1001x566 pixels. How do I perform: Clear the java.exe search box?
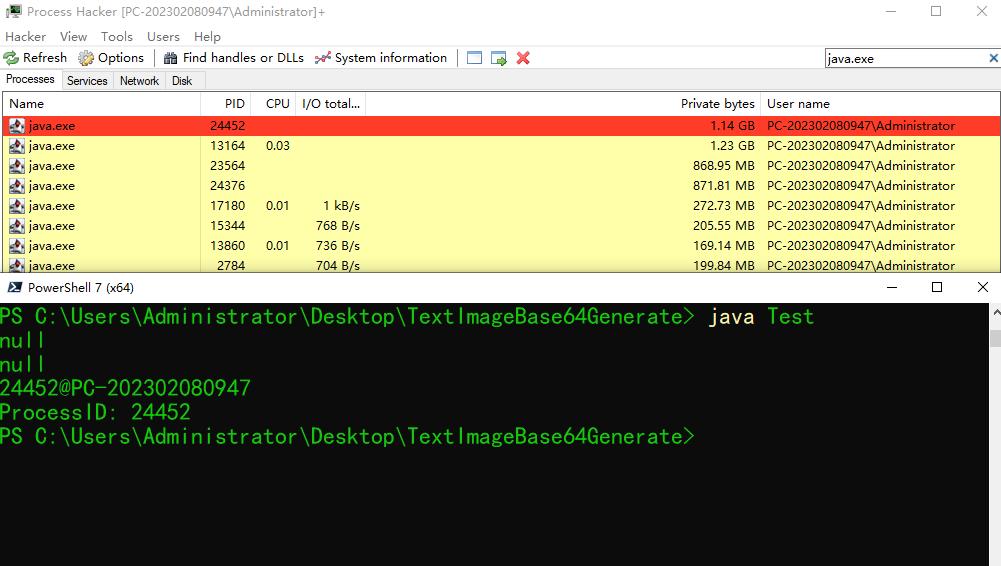[x=993, y=58]
